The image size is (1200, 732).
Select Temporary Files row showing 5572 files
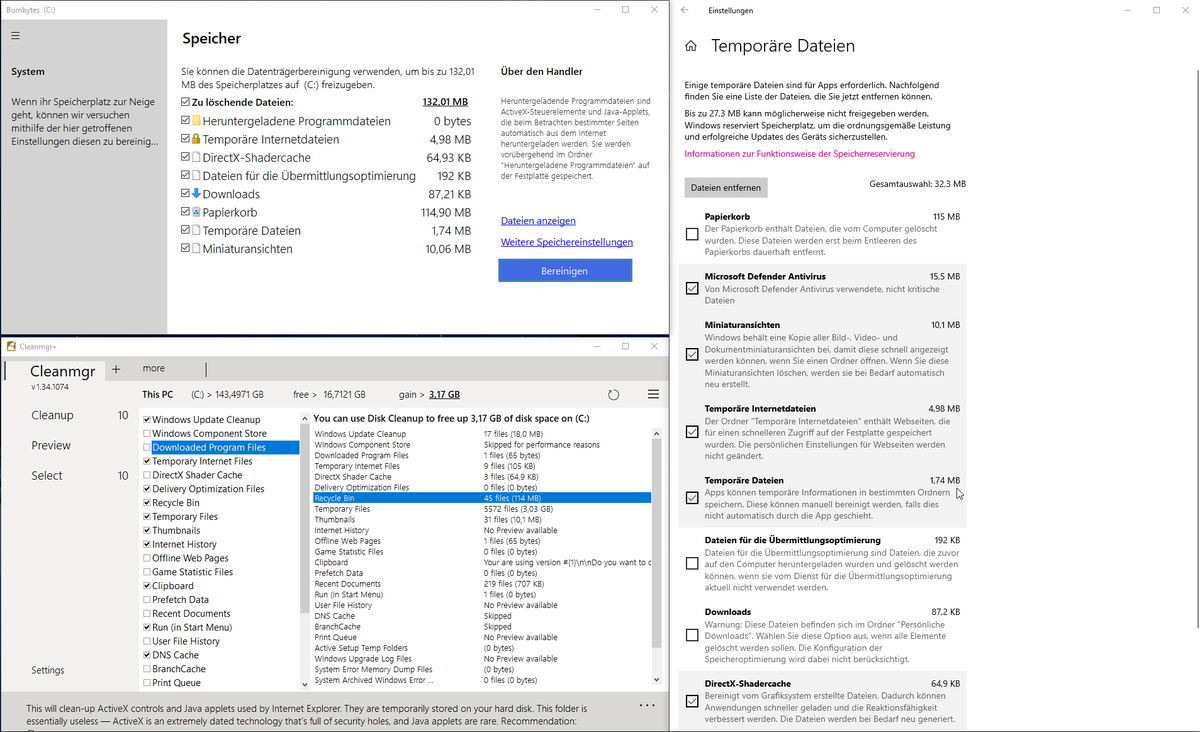(x=481, y=509)
